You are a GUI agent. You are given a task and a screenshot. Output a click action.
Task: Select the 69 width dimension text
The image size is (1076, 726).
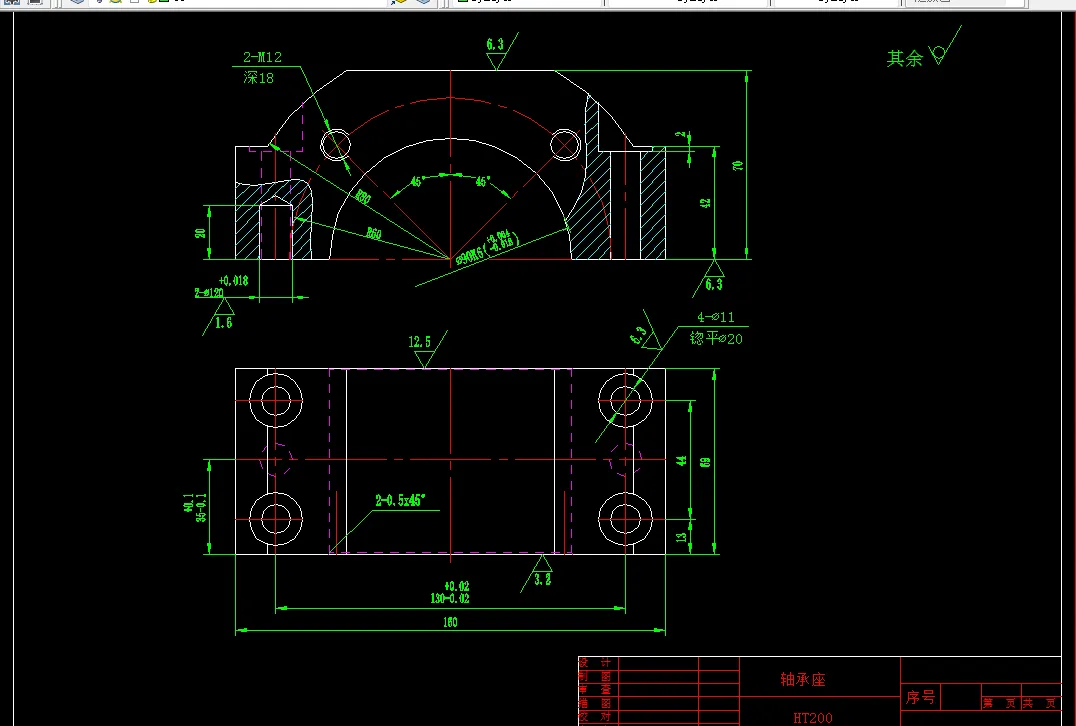click(x=705, y=462)
